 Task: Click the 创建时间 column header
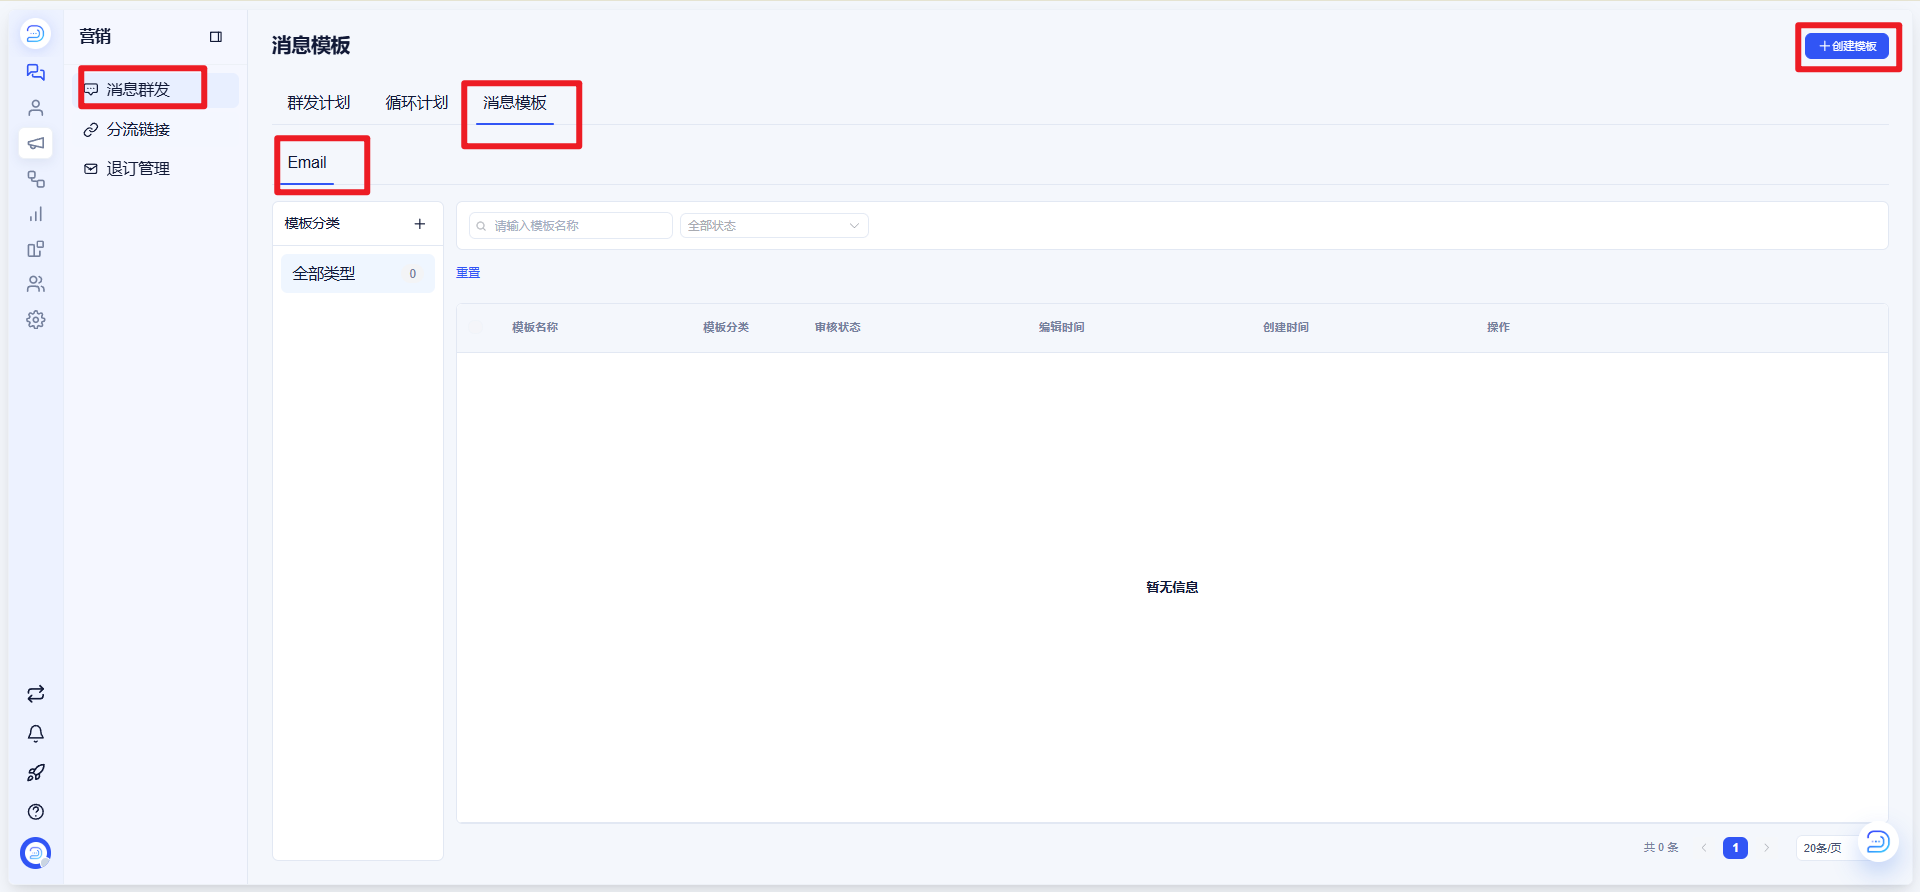[x=1286, y=327]
